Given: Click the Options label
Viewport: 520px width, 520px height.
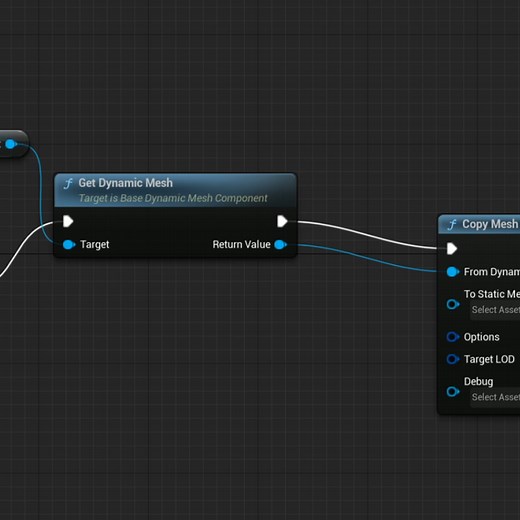Looking at the screenshot, I should coord(482,337).
